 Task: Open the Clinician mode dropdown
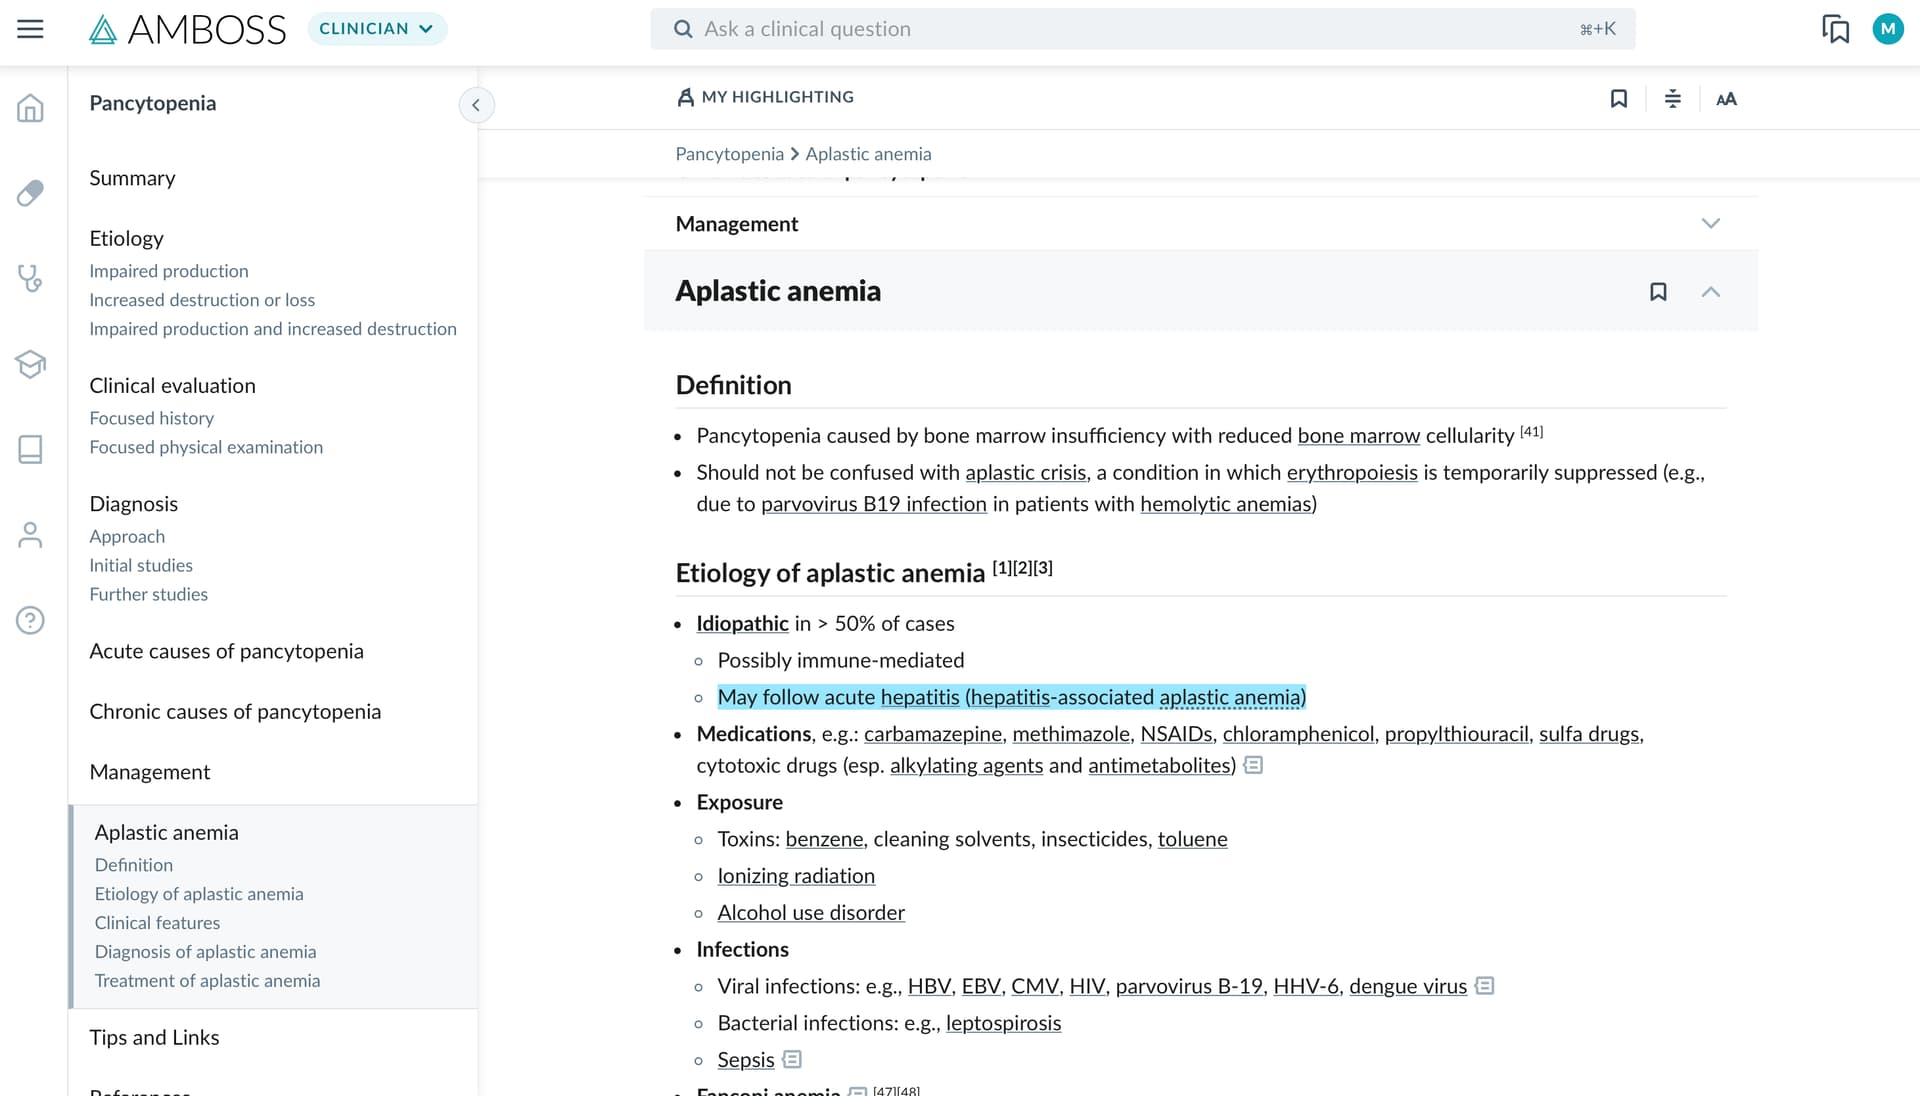377,29
